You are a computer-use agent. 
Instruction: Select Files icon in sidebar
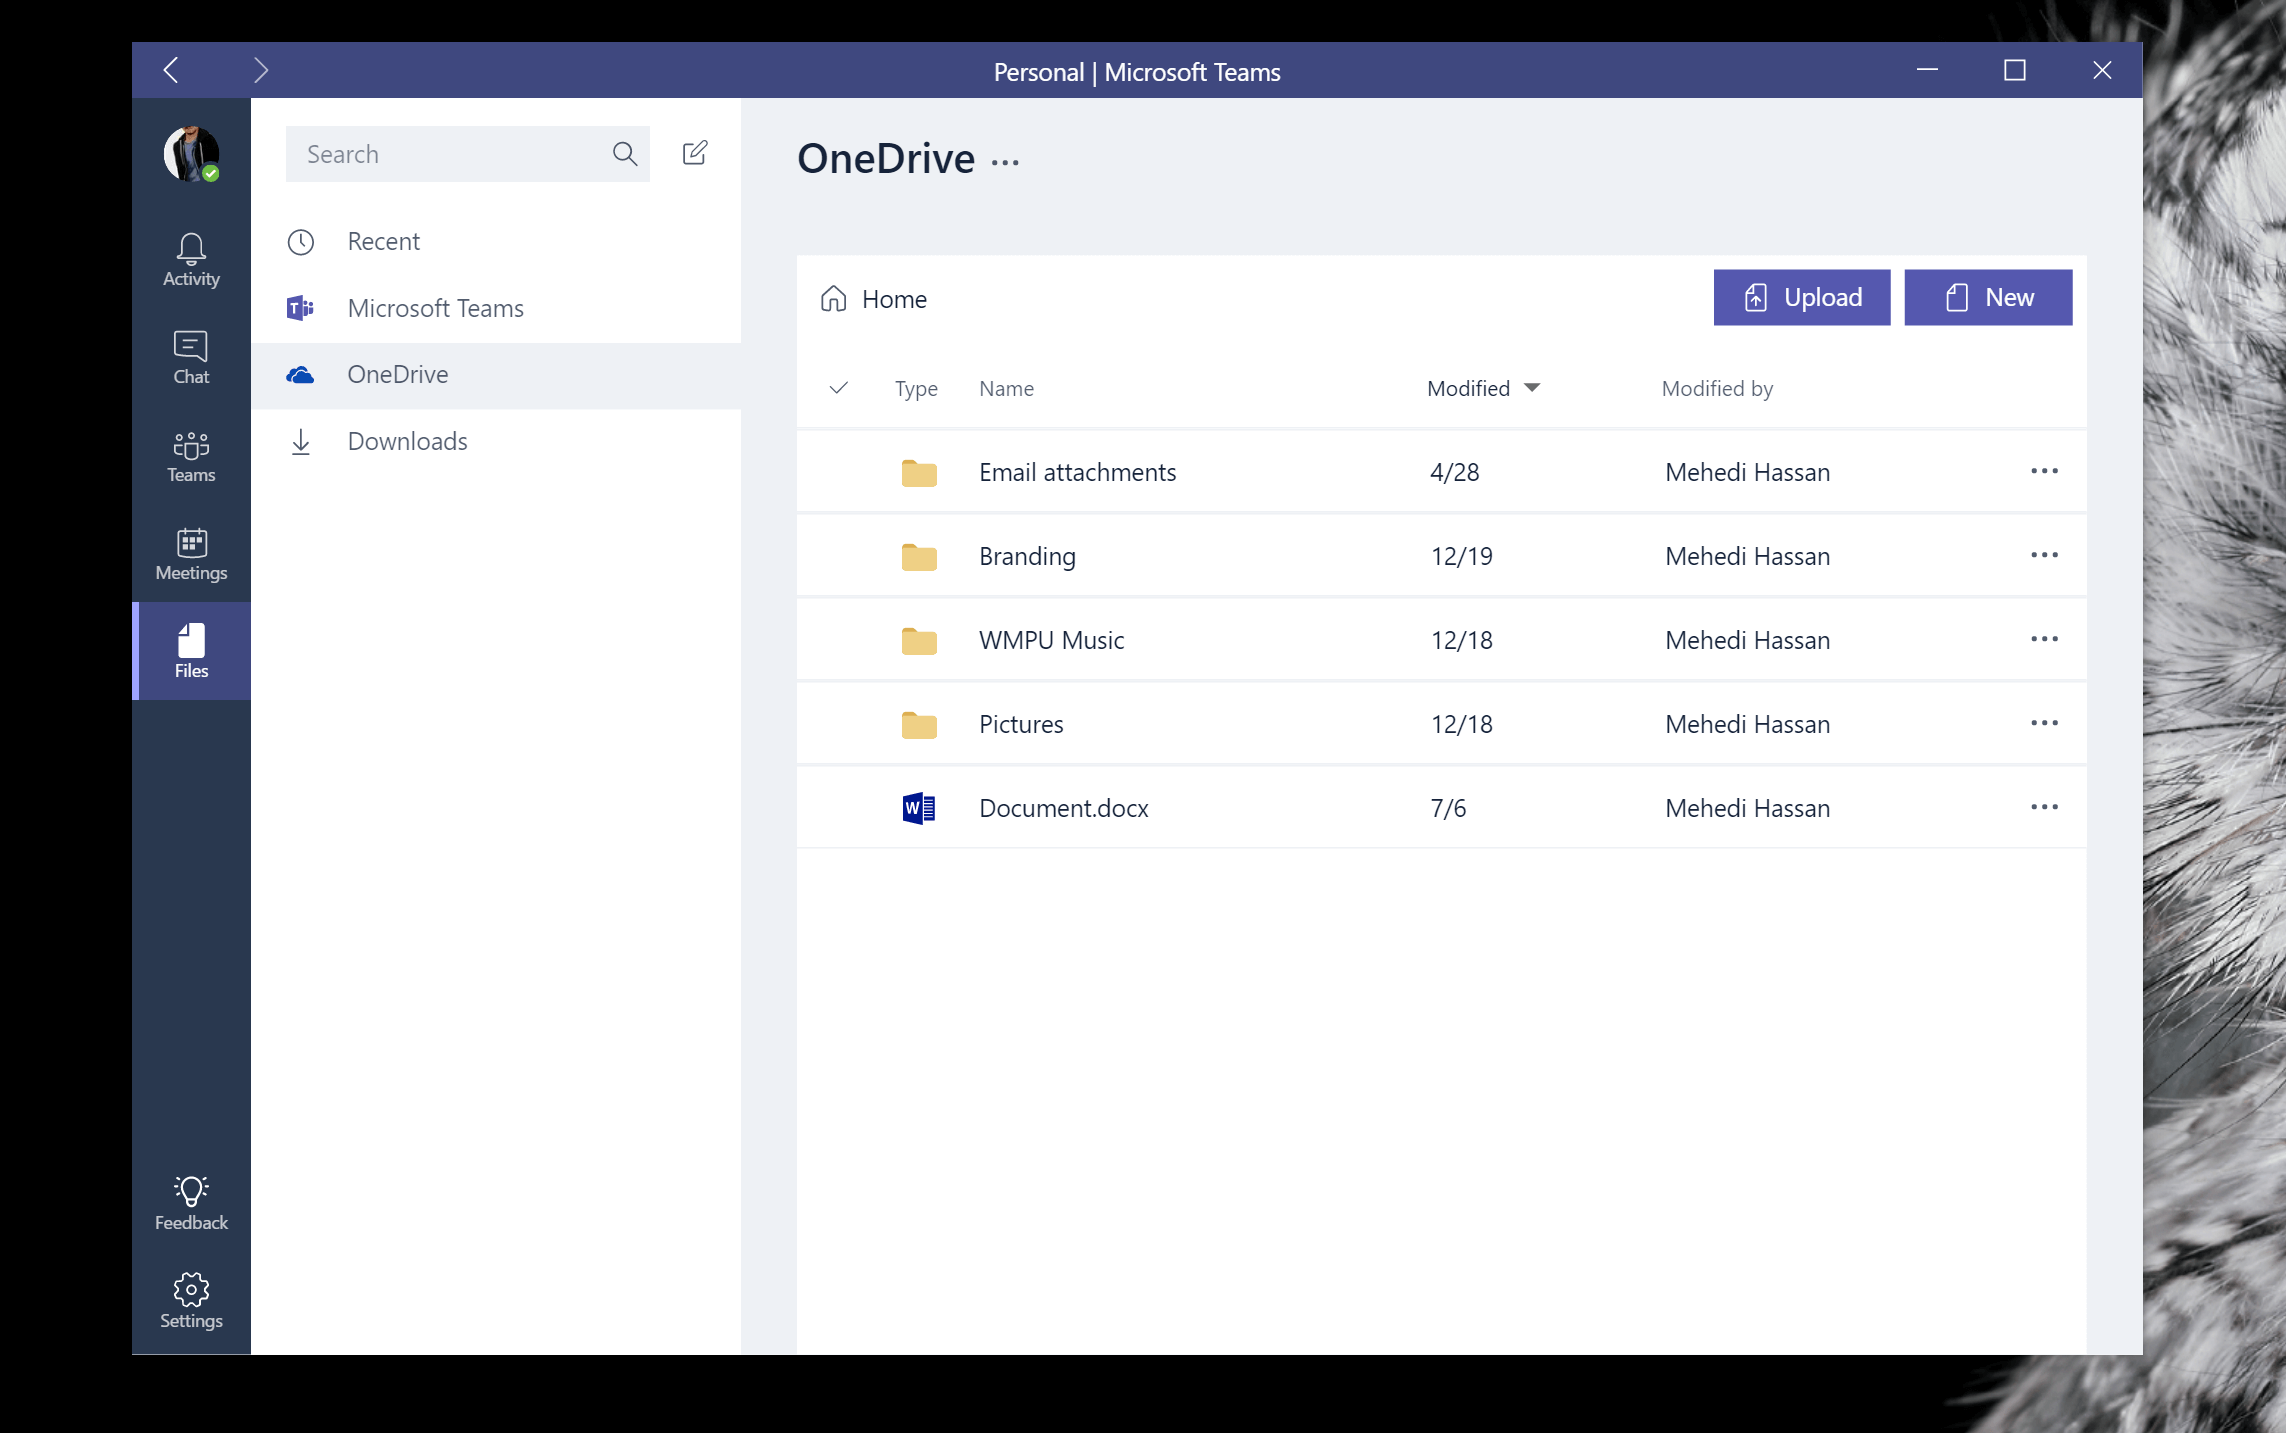click(191, 650)
